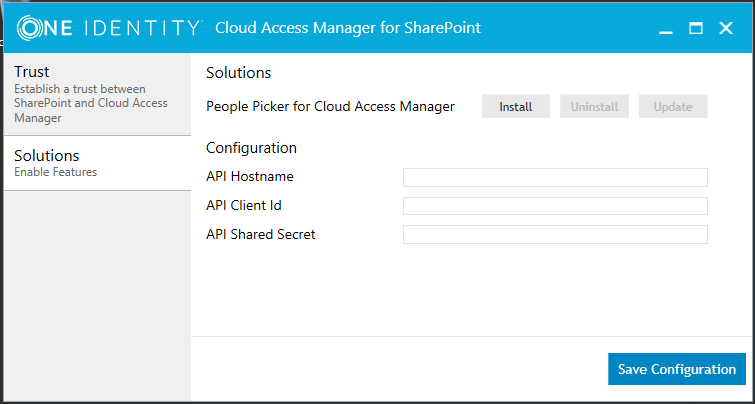Viewport: 755px width, 404px height.
Task: Switch to the Trust tab
Action: pos(96,94)
